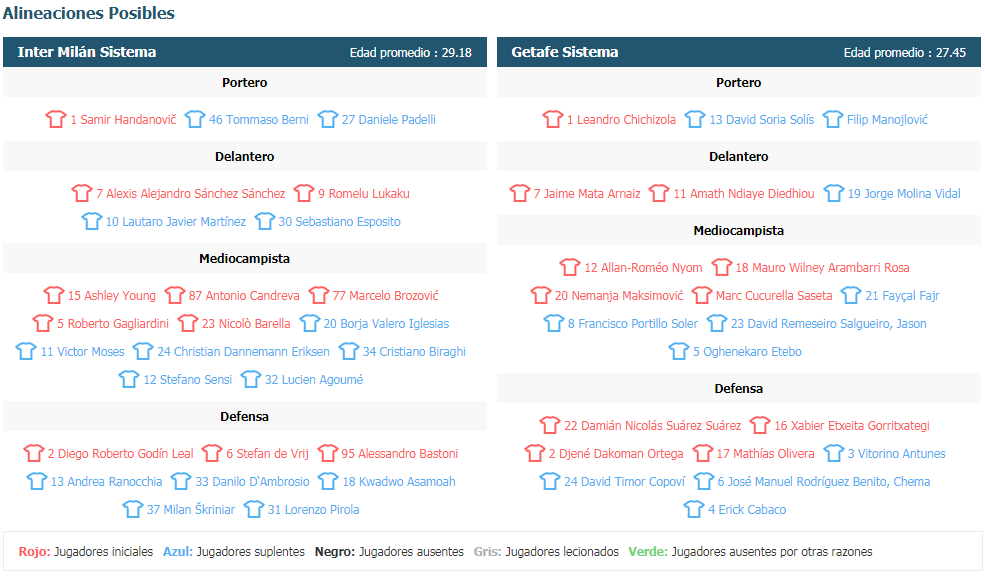Click the red shirt icon beside Alexis Sánchez

click(x=82, y=193)
